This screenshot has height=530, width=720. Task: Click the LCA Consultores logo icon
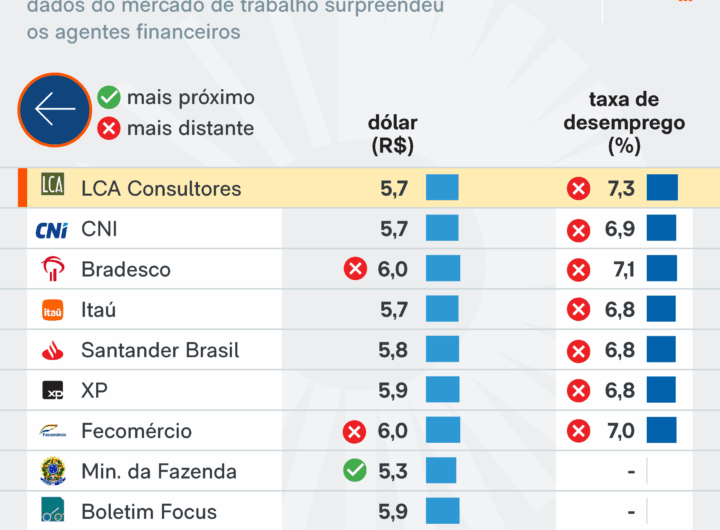point(52,186)
